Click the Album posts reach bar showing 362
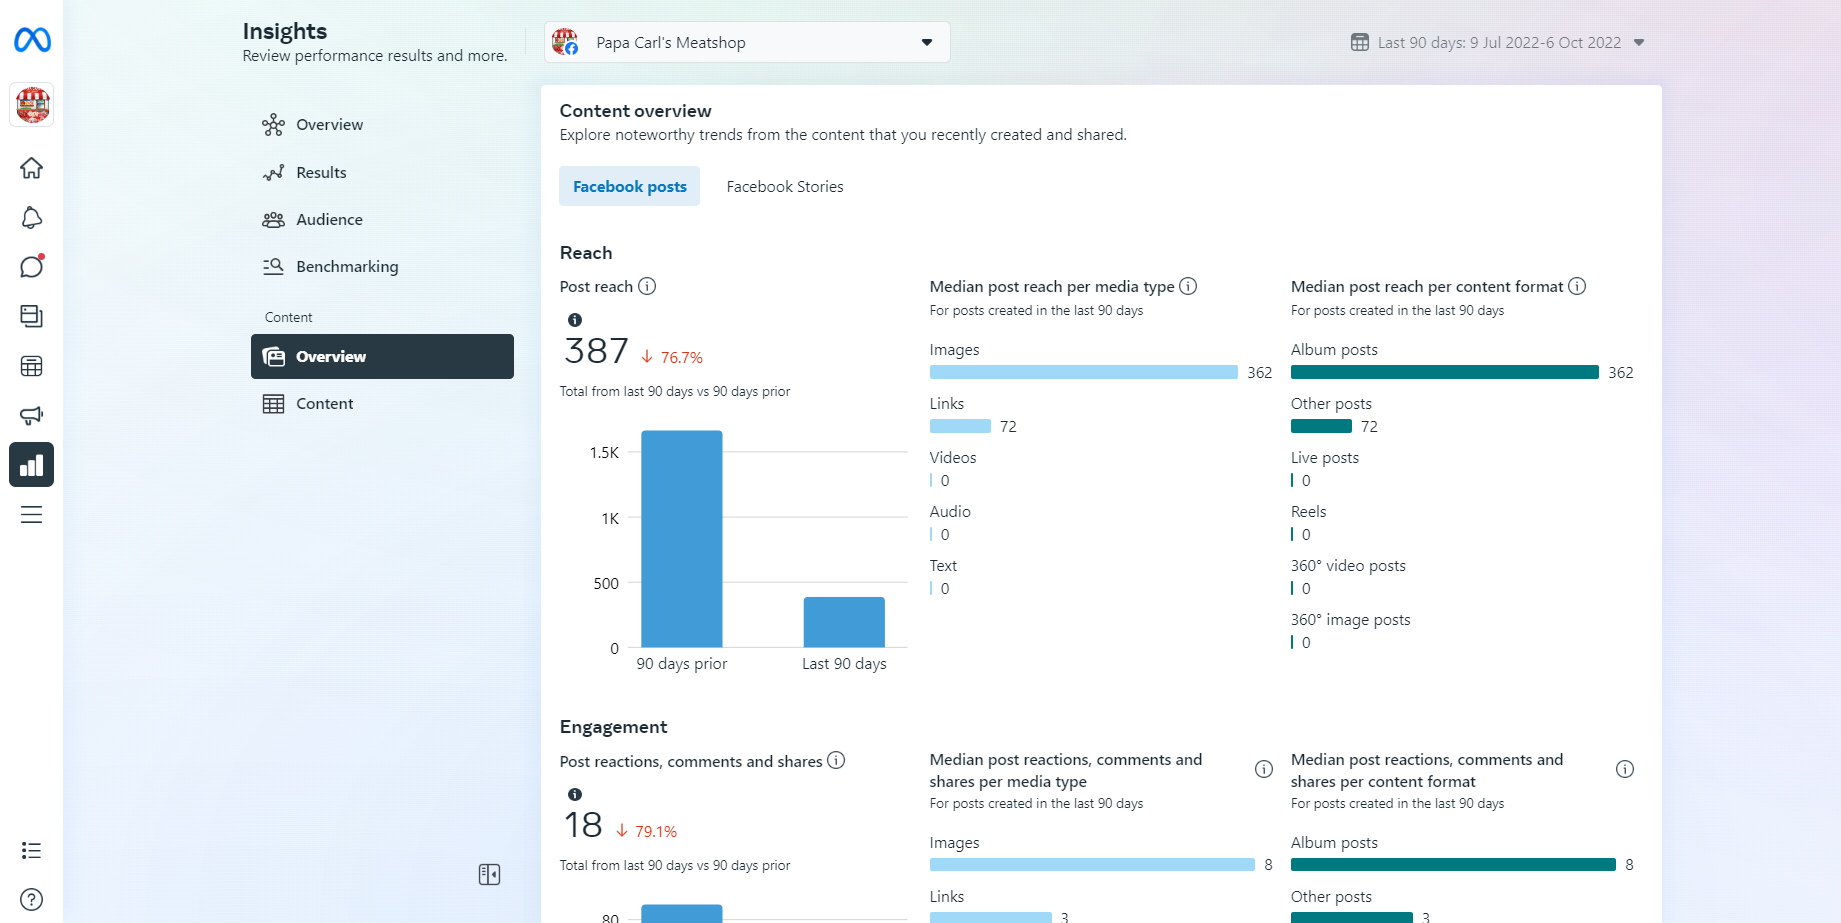1841x923 pixels. [1445, 372]
